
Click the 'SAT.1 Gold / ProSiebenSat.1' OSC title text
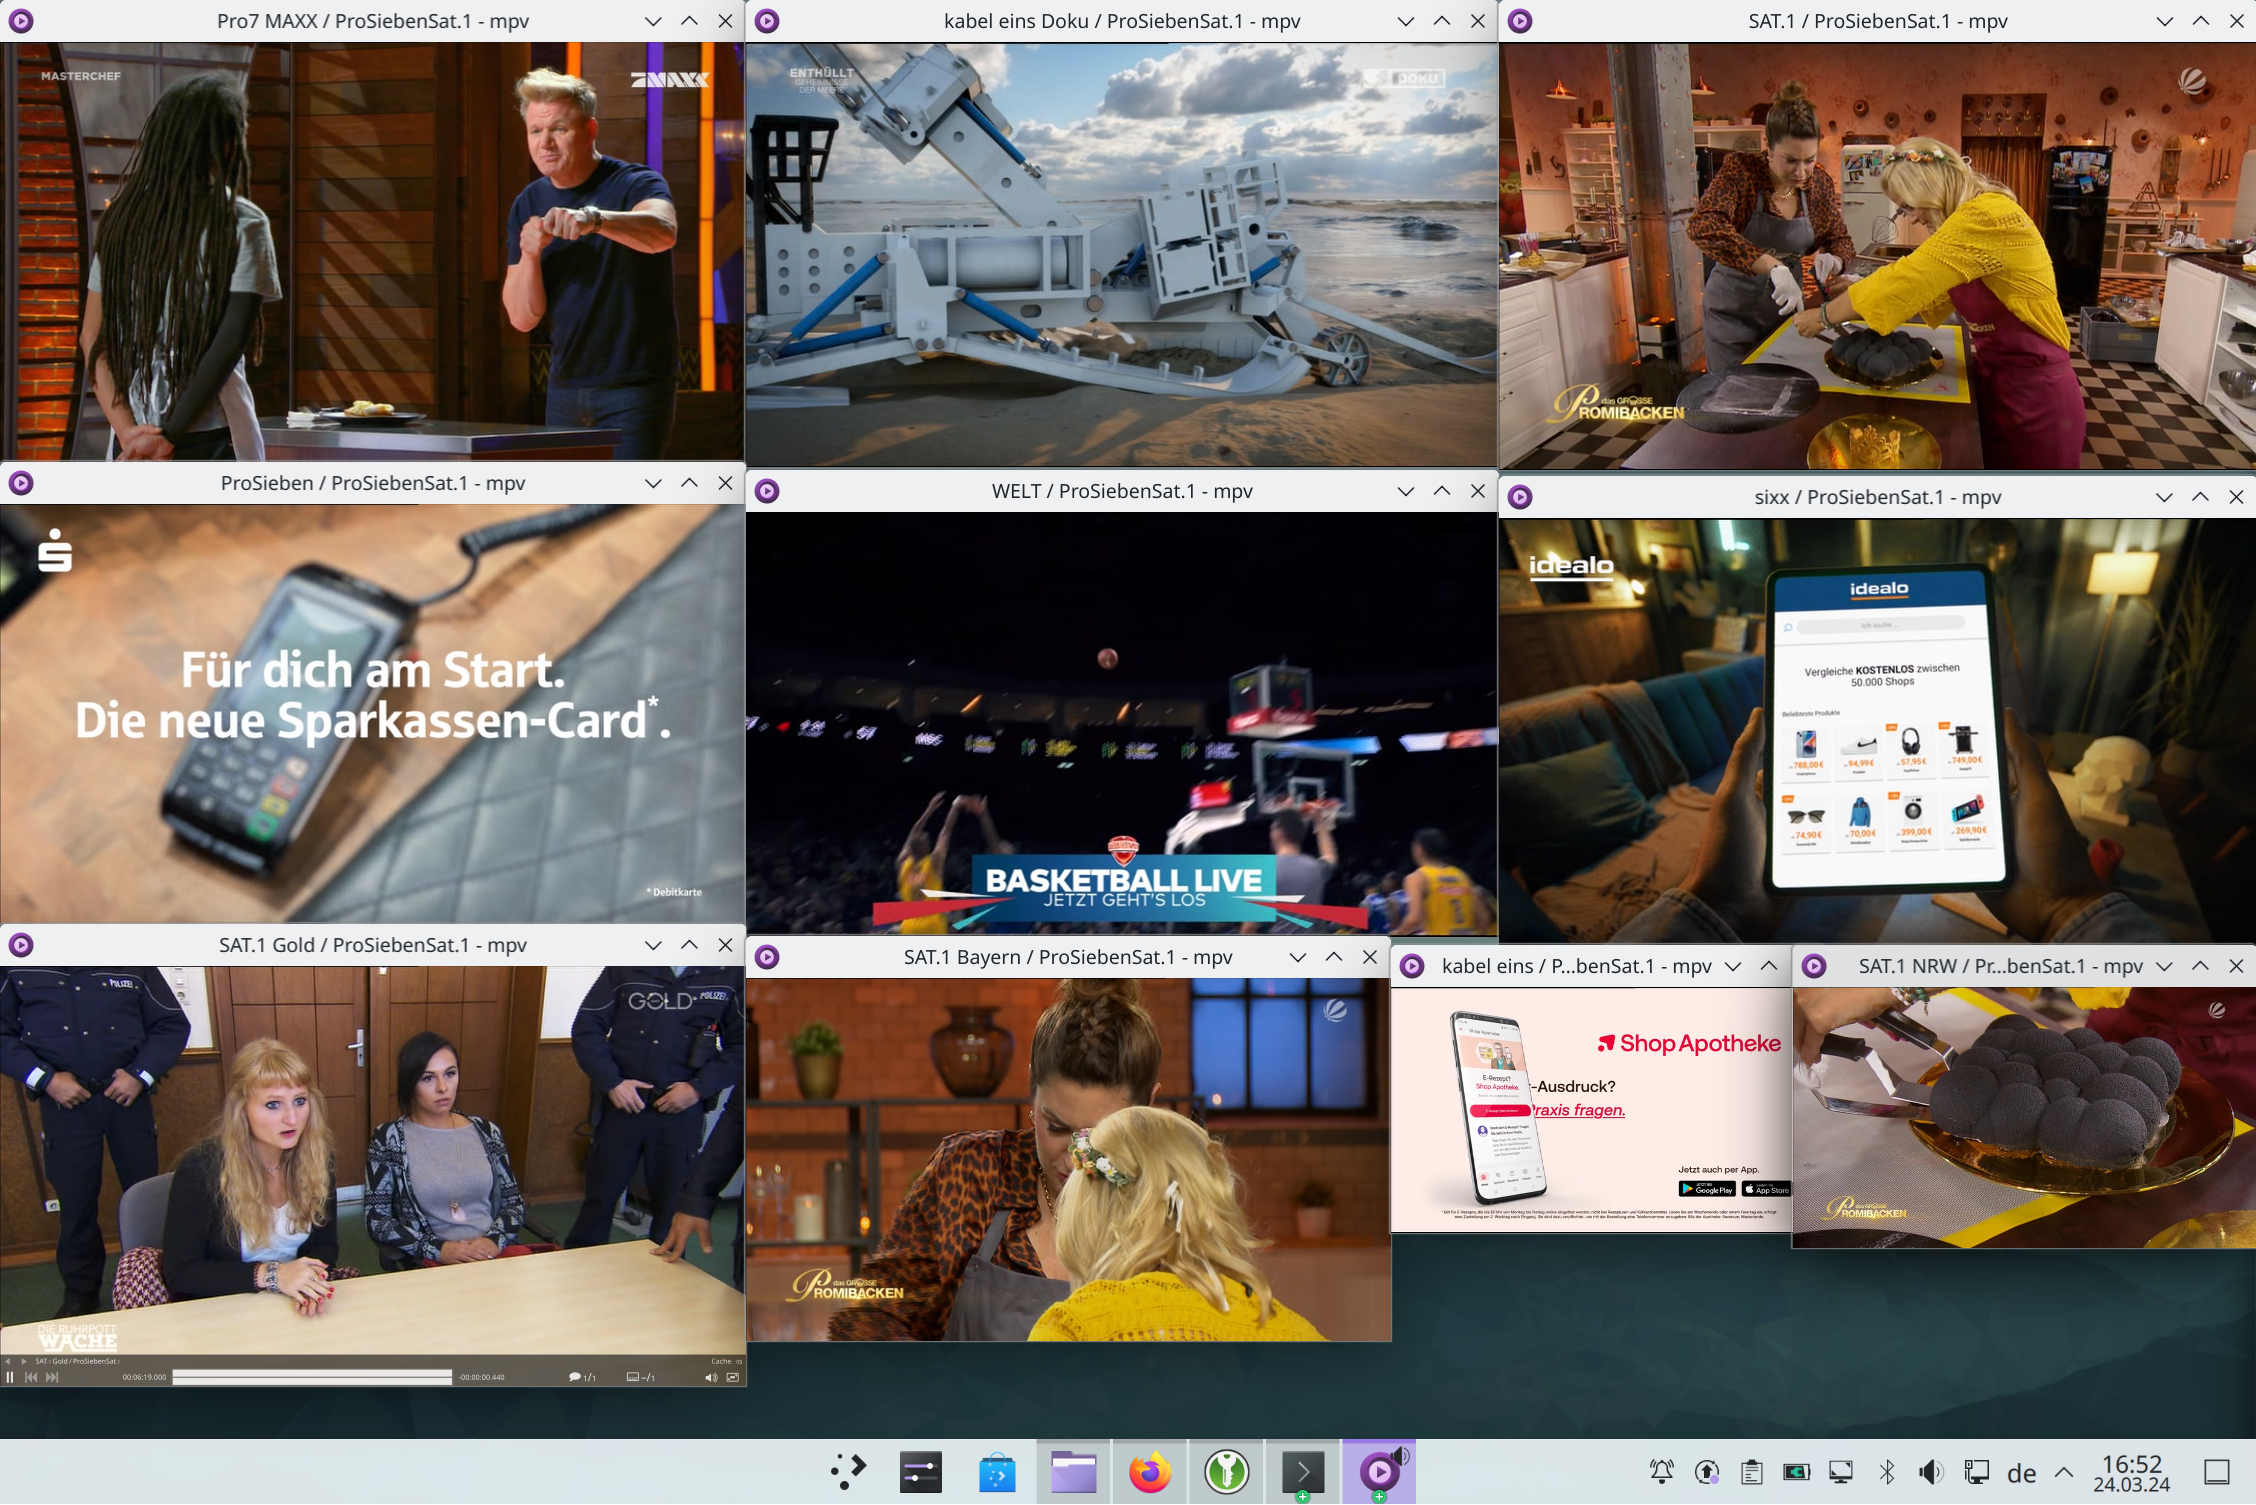point(77,1361)
